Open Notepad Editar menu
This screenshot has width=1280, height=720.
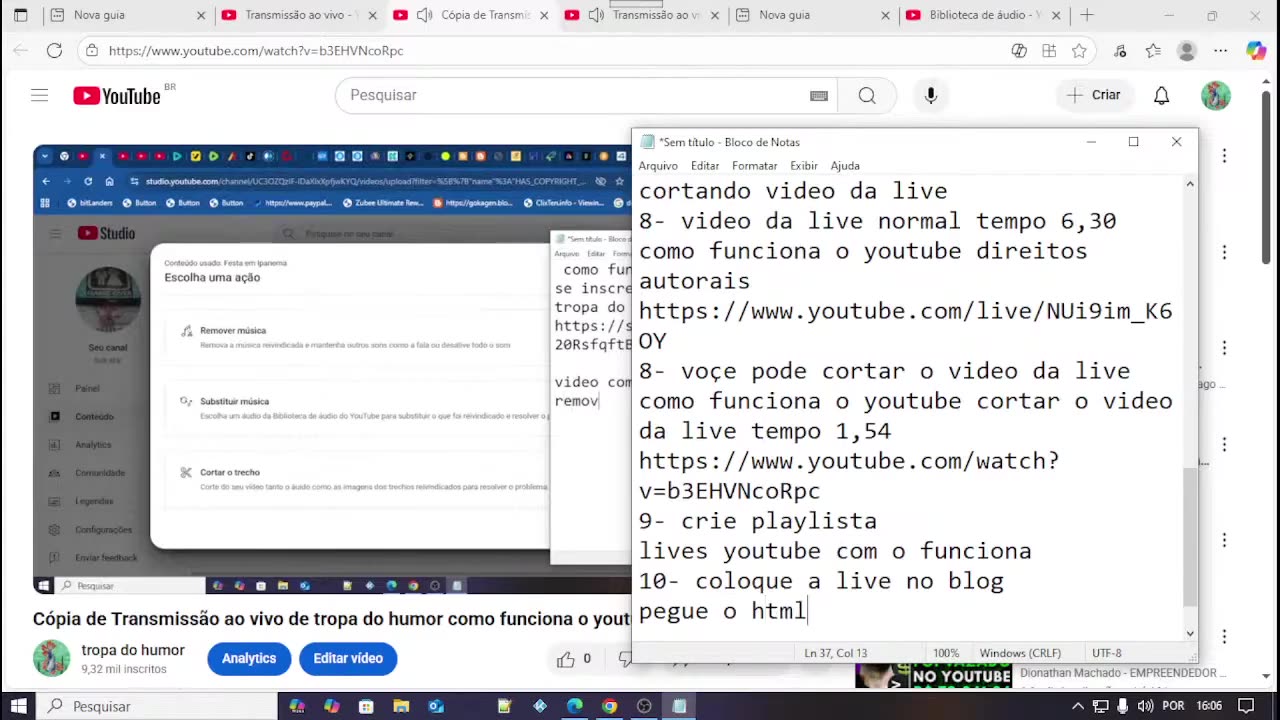click(x=705, y=165)
